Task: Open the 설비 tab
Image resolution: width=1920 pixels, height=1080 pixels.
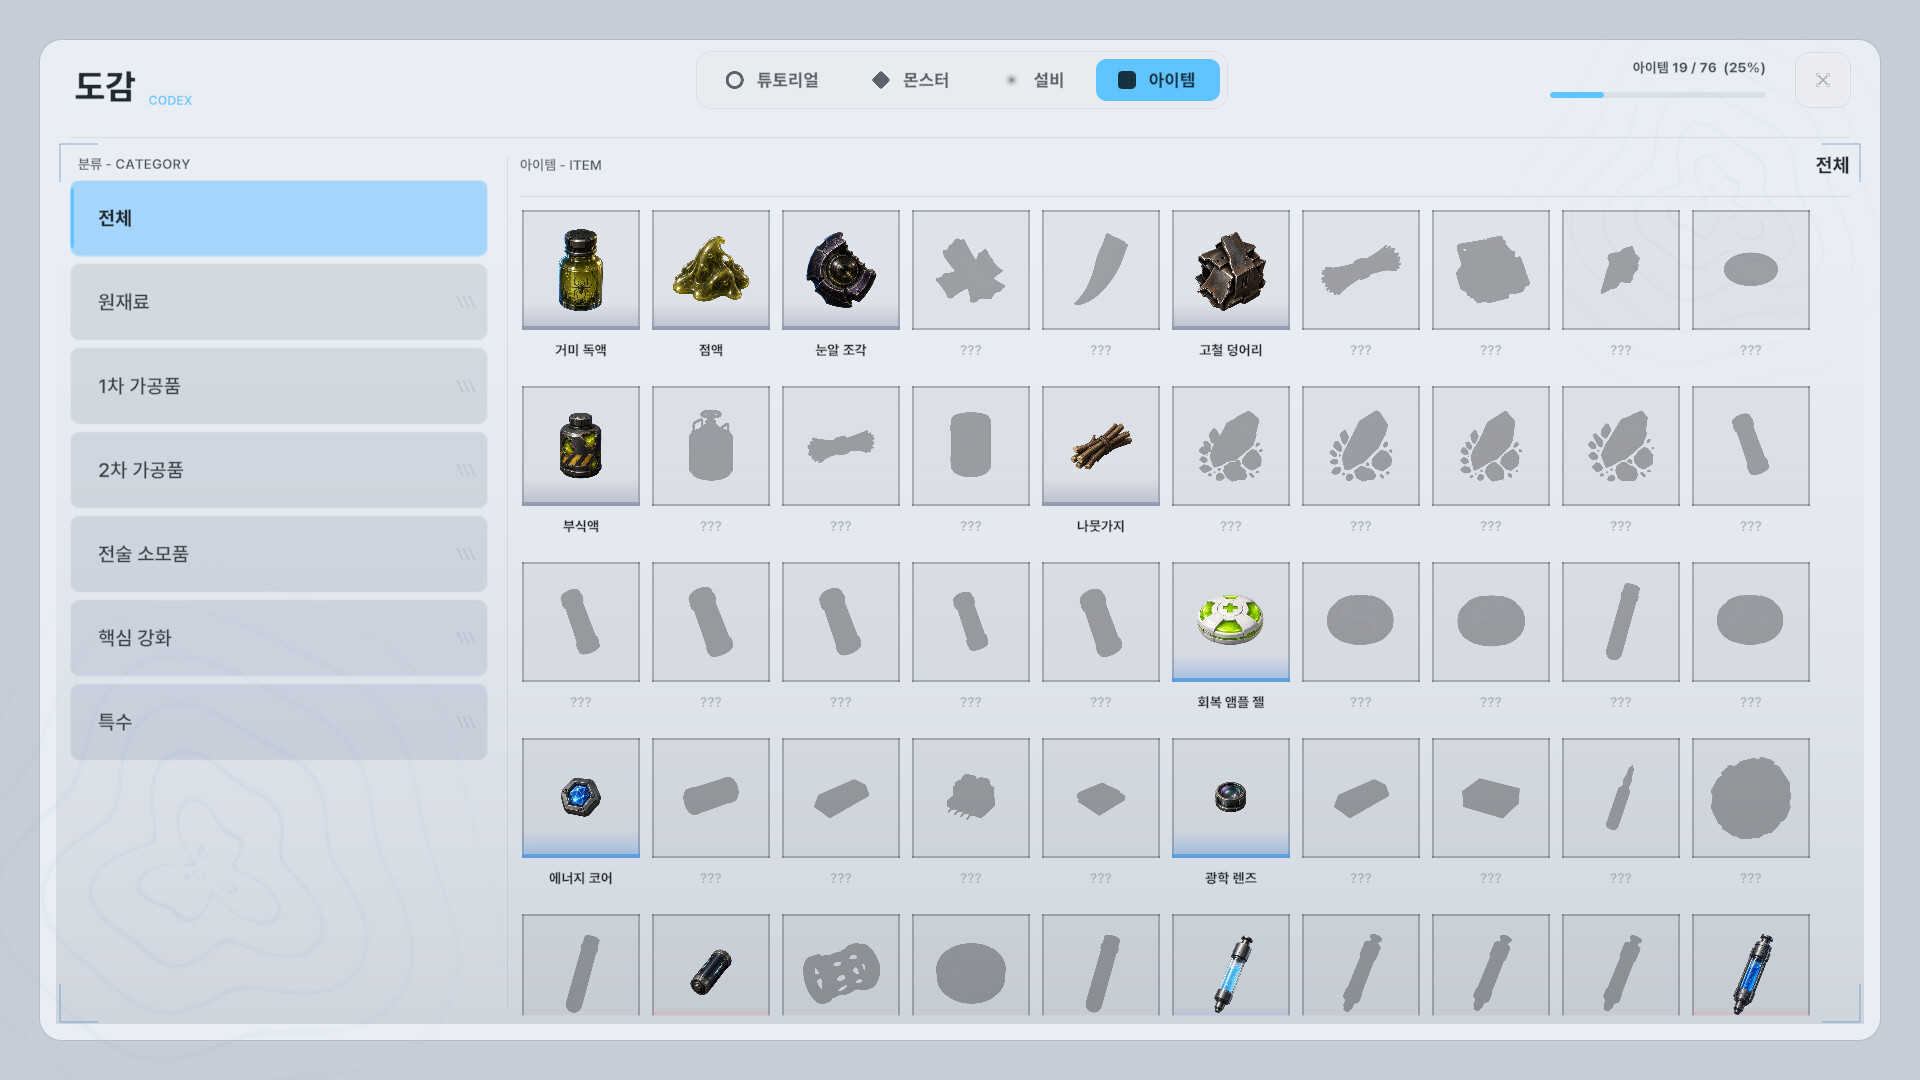Action: click(x=1034, y=80)
